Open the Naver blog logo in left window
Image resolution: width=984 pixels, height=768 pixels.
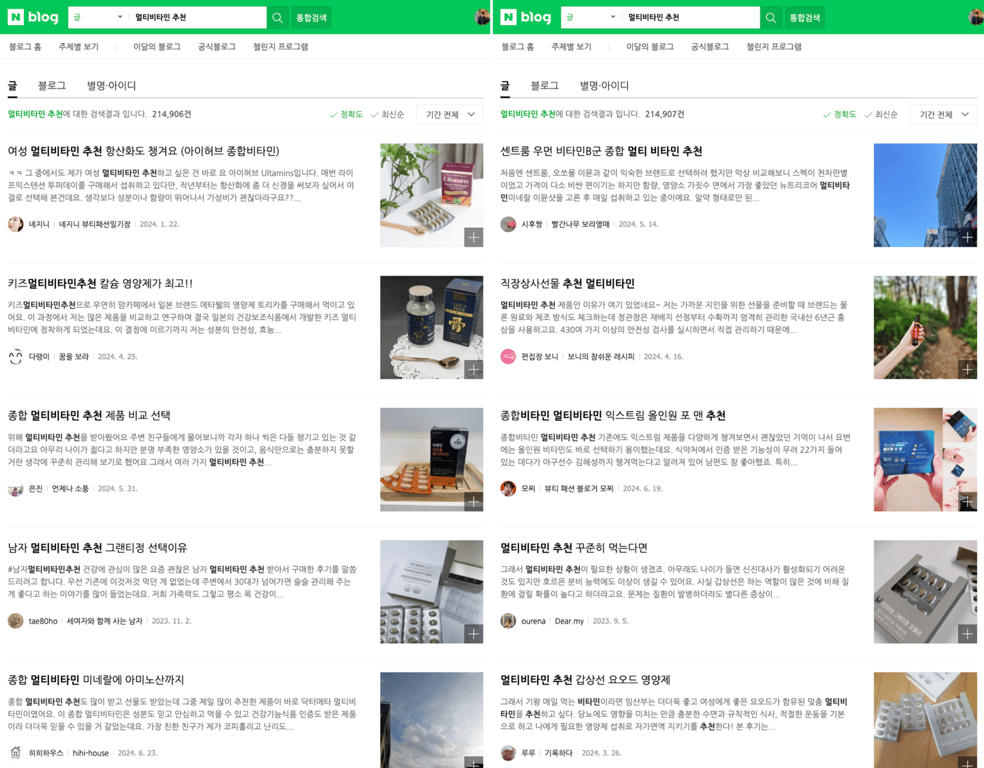pos(33,17)
